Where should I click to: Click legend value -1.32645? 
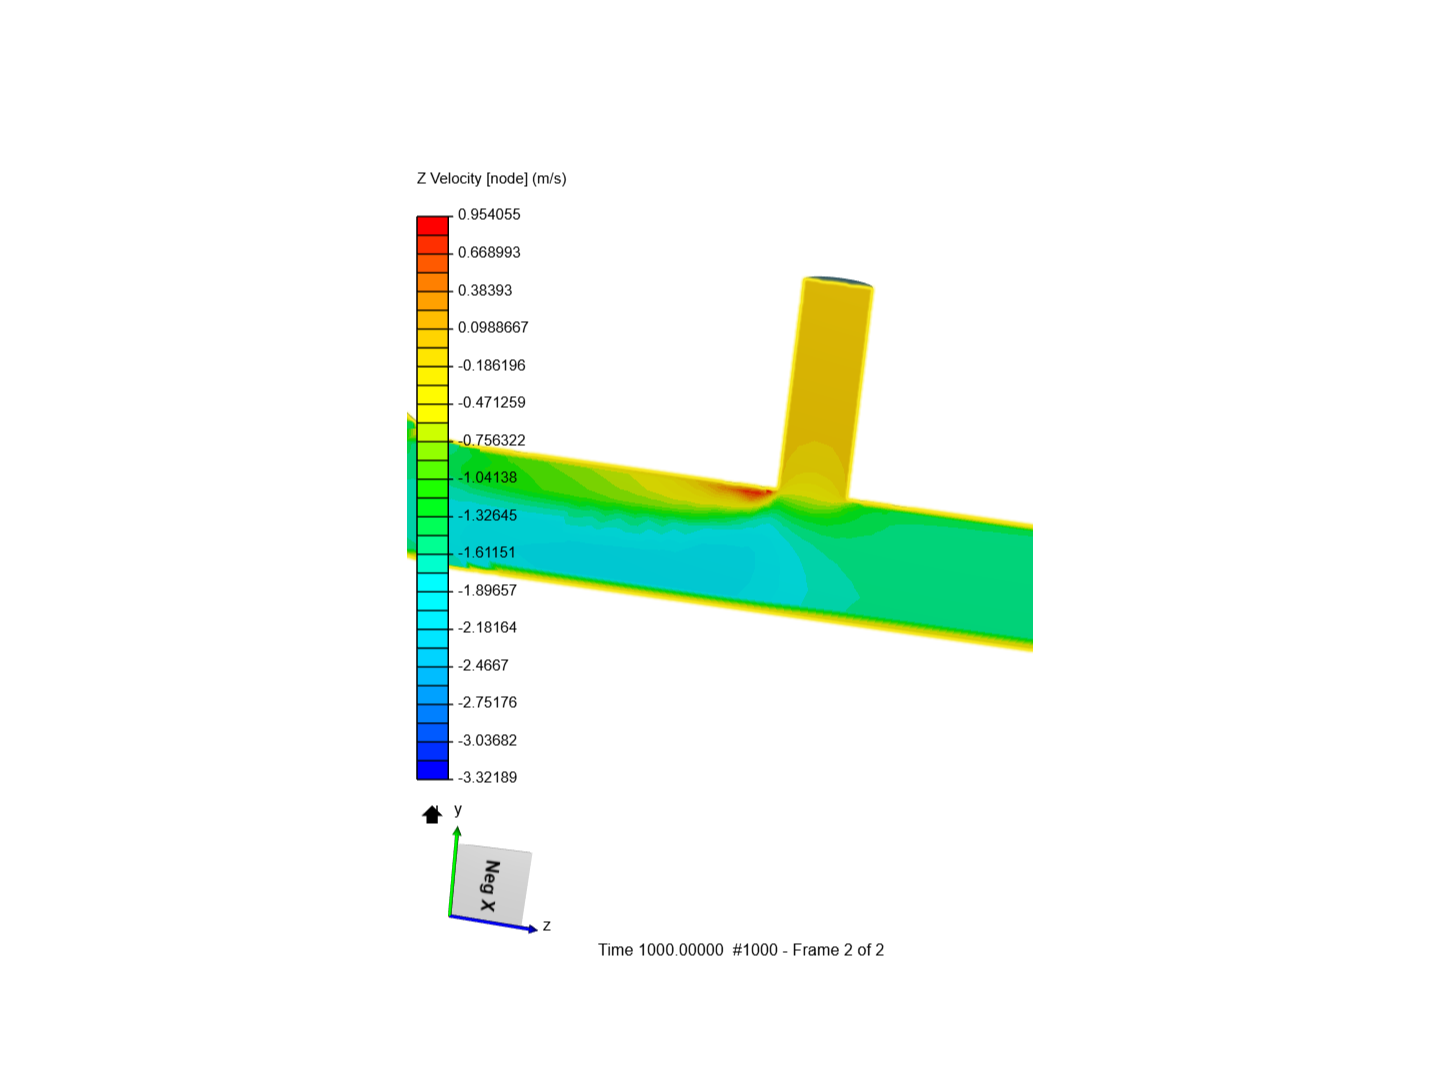(487, 515)
